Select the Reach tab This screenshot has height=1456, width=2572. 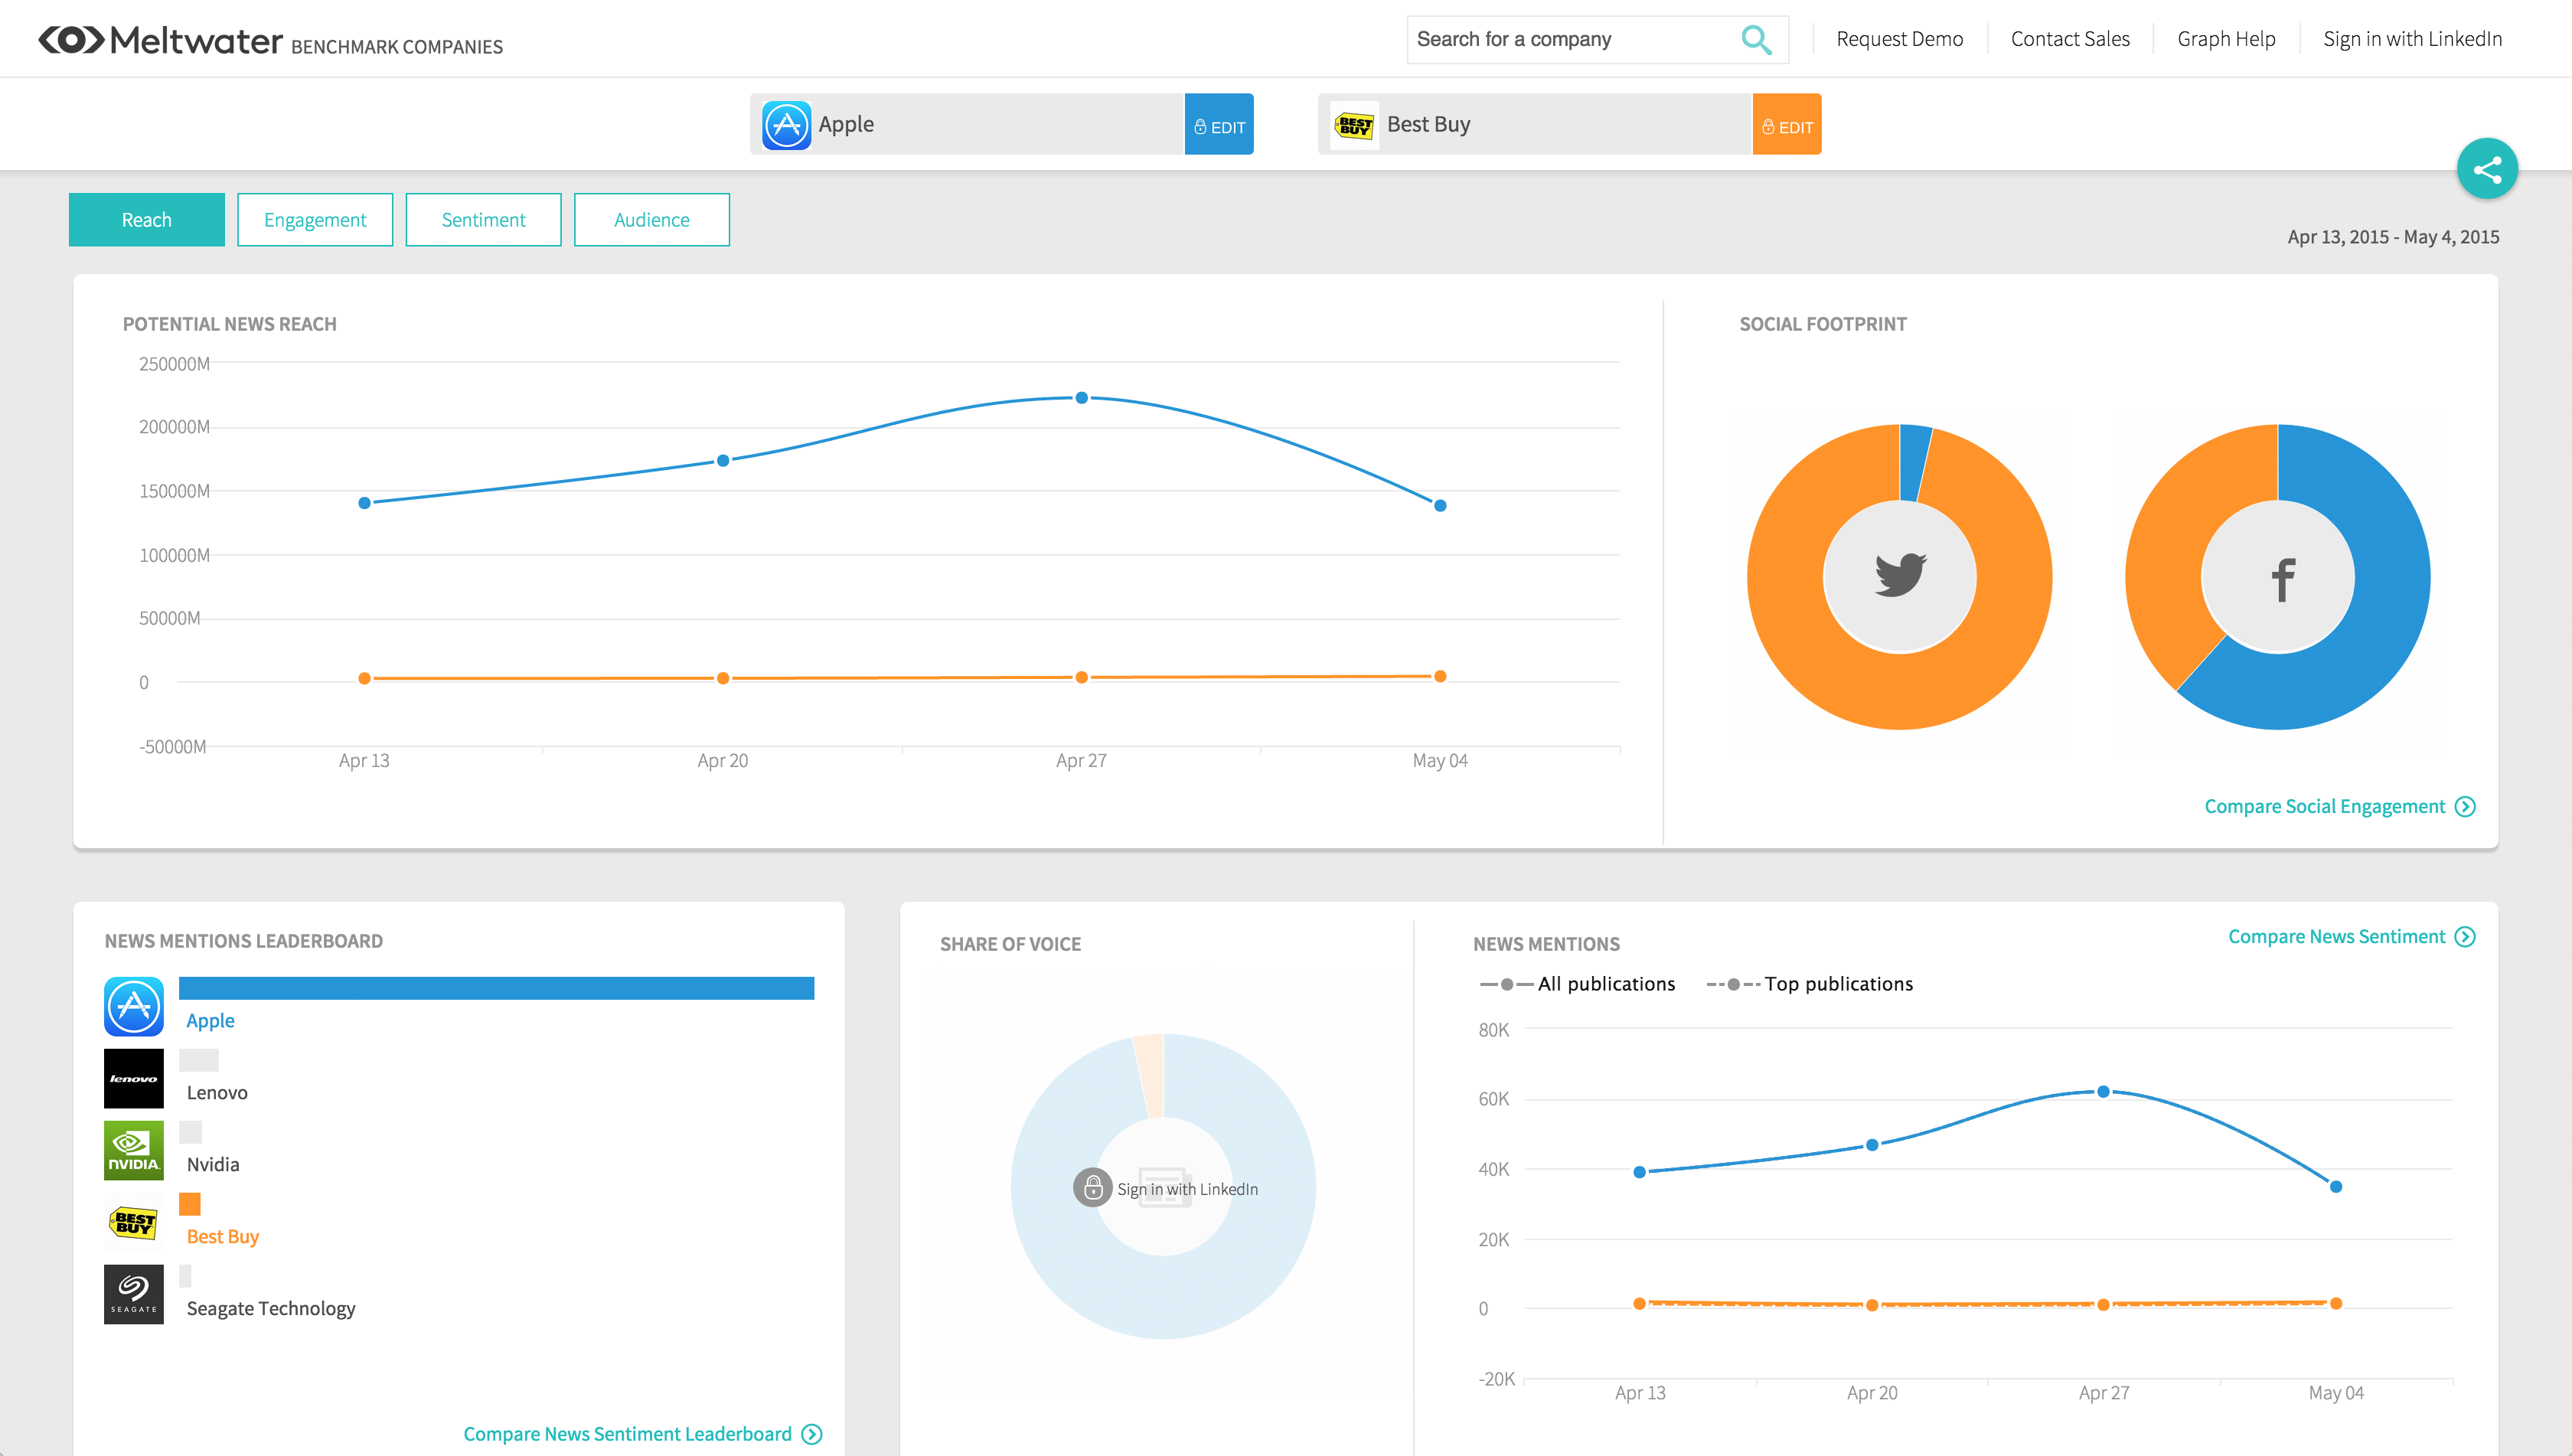147,220
